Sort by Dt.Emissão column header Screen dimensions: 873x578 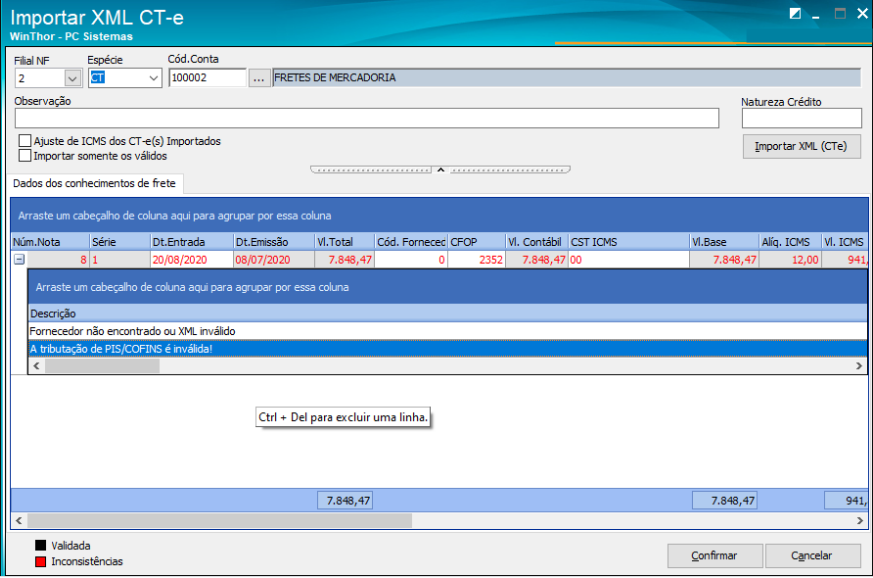coord(274,242)
